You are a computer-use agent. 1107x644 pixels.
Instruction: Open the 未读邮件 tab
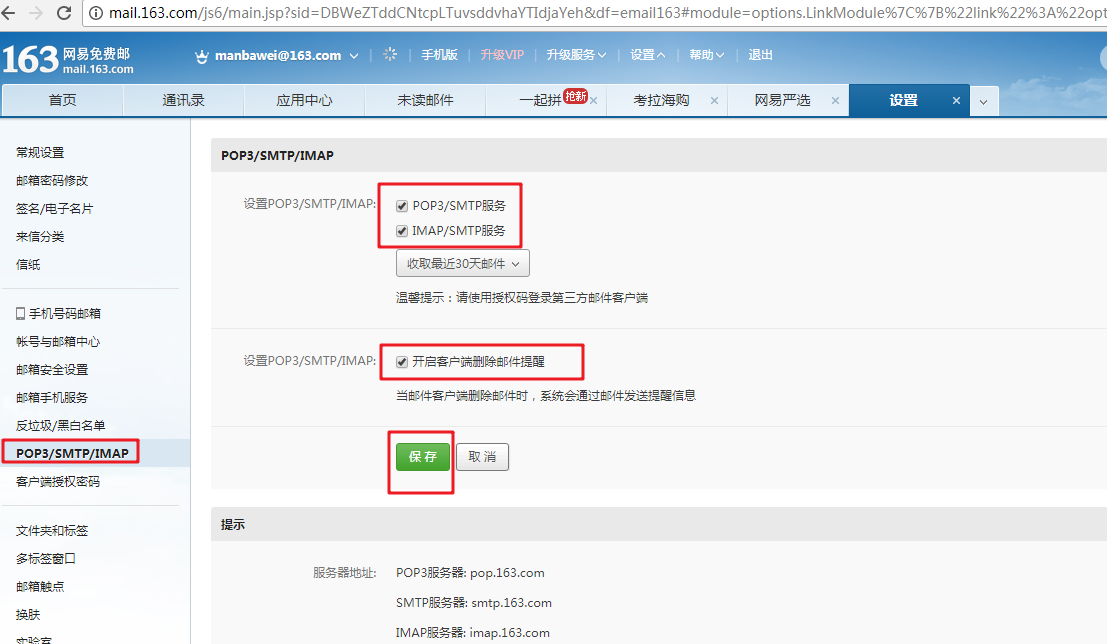point(425,101)
